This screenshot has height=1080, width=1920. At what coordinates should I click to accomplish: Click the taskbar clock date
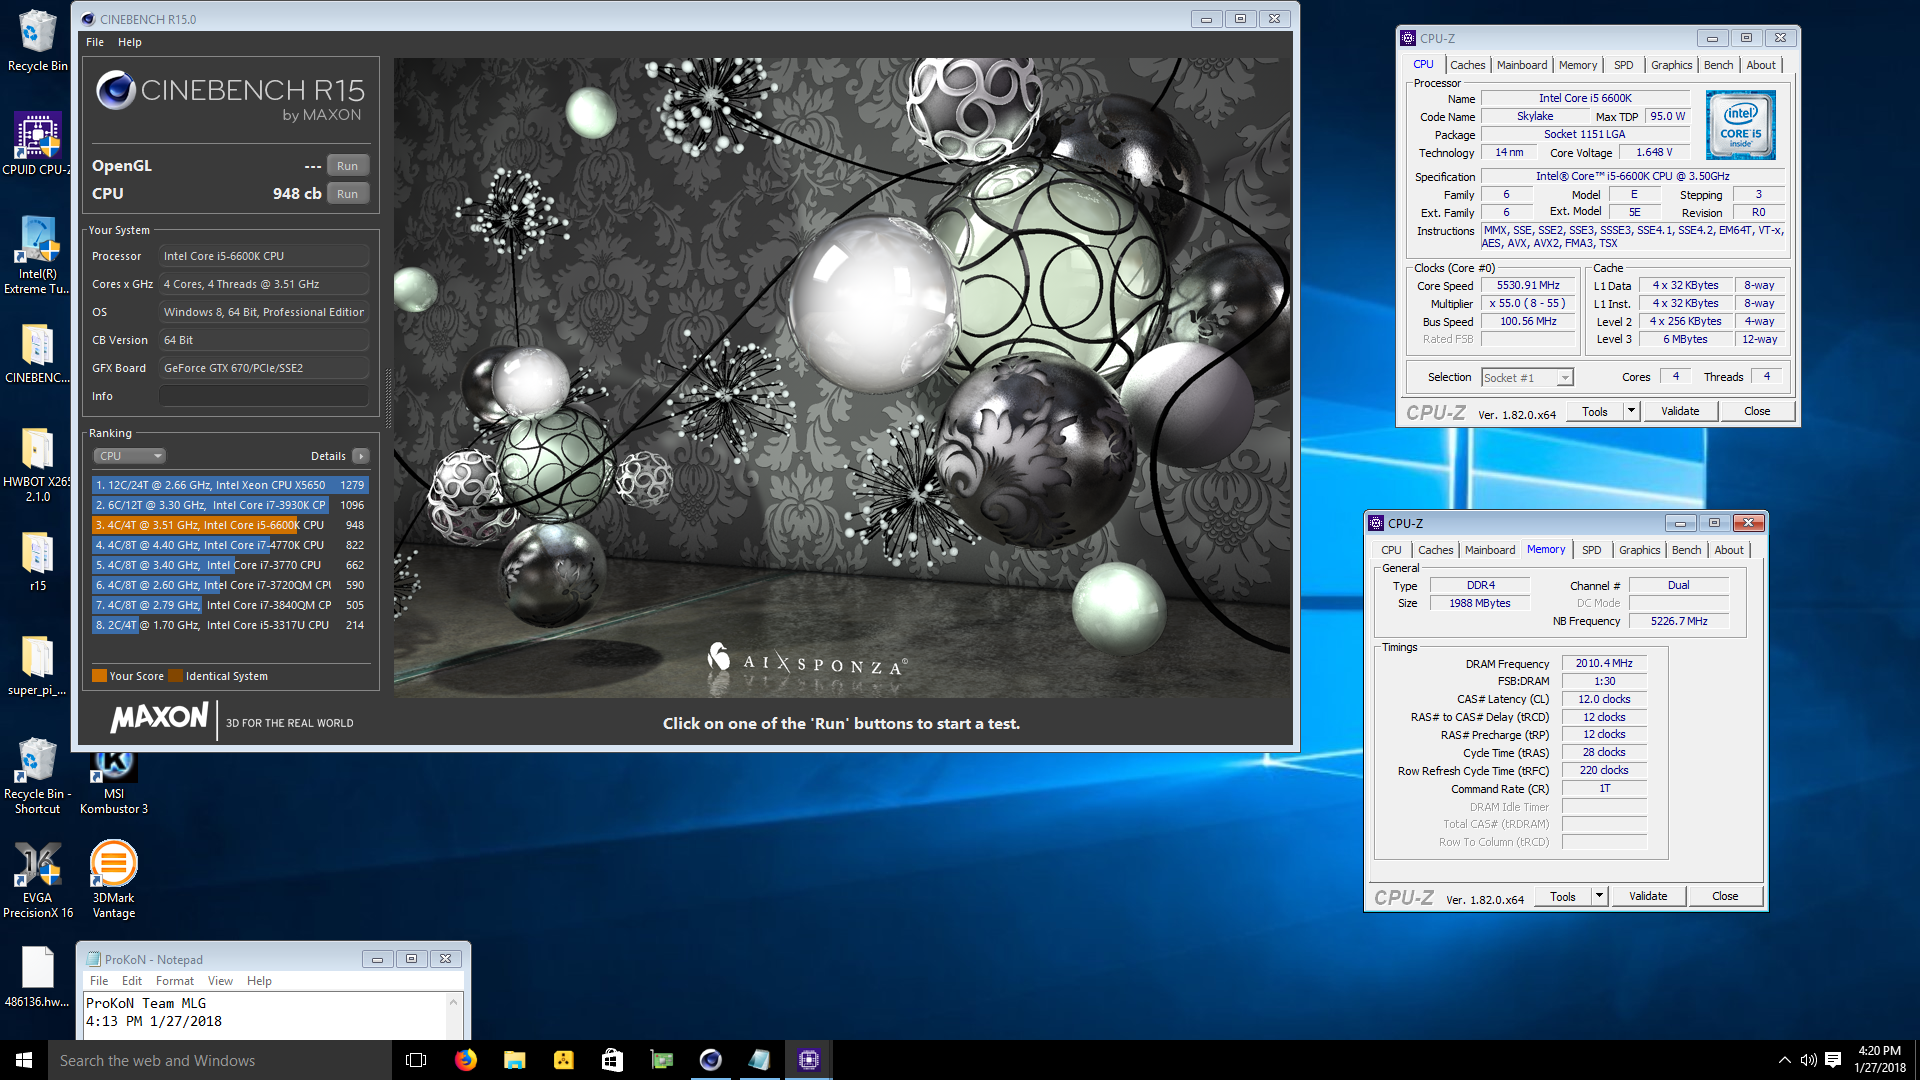point(1880,1068)
